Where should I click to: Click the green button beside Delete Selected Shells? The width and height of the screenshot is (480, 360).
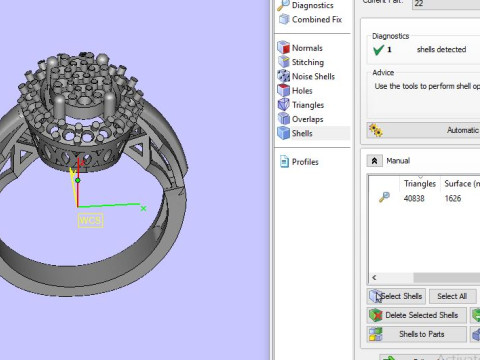(x=475, y=315)
